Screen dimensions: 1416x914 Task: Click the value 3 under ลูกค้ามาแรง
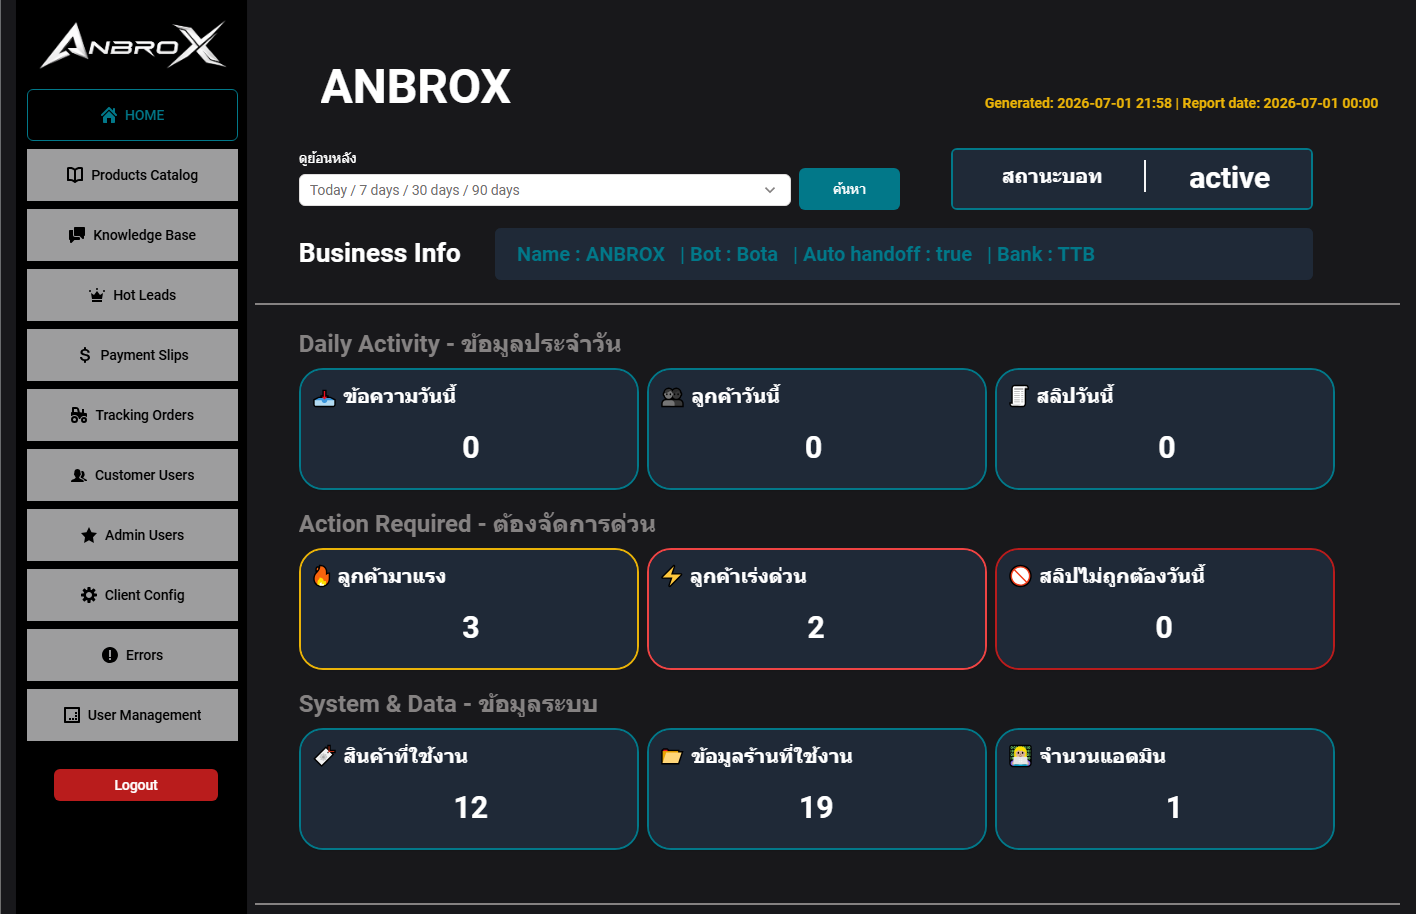point(471,627)
